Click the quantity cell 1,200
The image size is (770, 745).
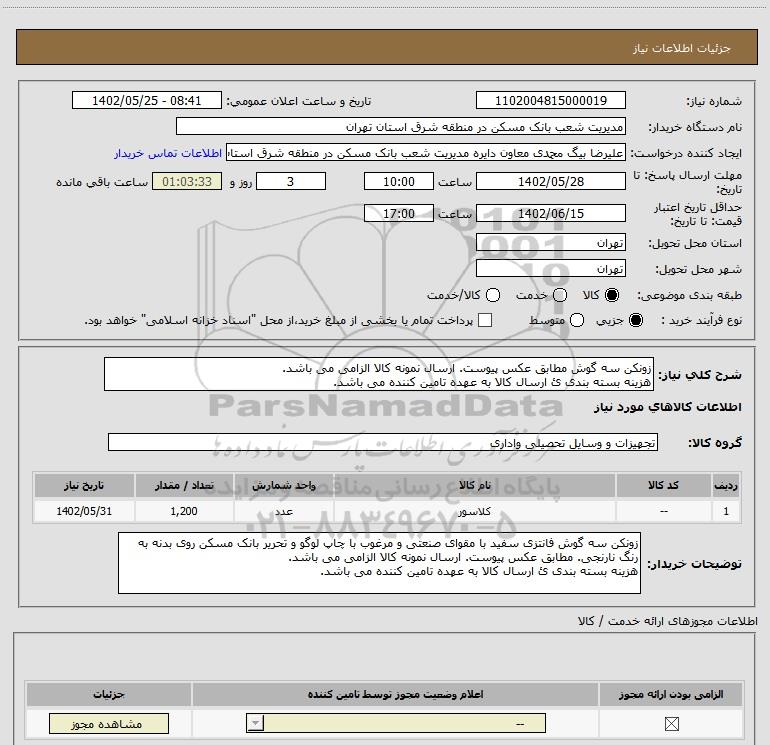coord(184,511)
